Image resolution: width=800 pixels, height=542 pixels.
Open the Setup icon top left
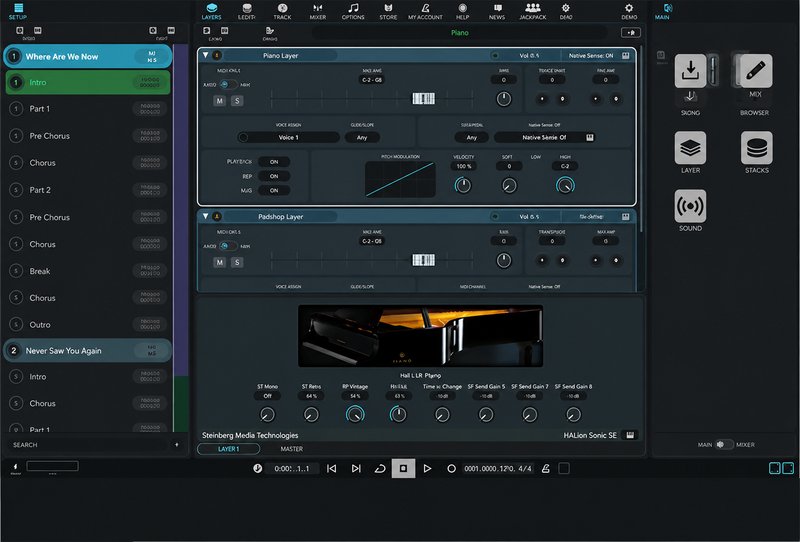coord(18,11)
